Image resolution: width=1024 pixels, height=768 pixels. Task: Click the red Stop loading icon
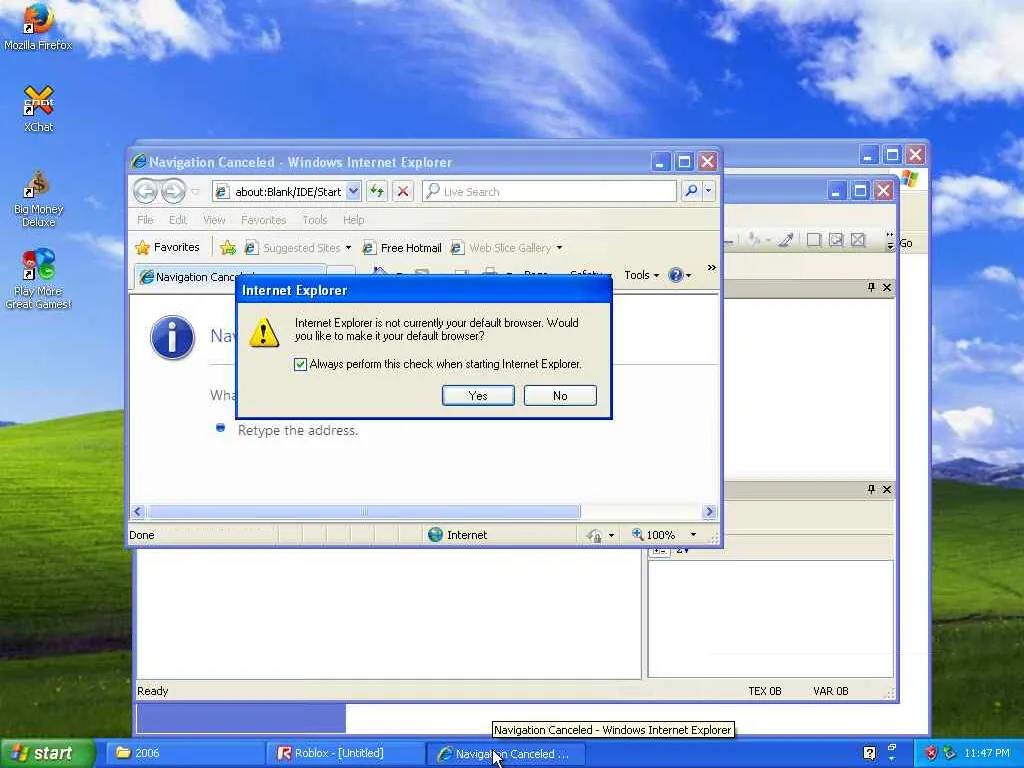pos(403,191)
